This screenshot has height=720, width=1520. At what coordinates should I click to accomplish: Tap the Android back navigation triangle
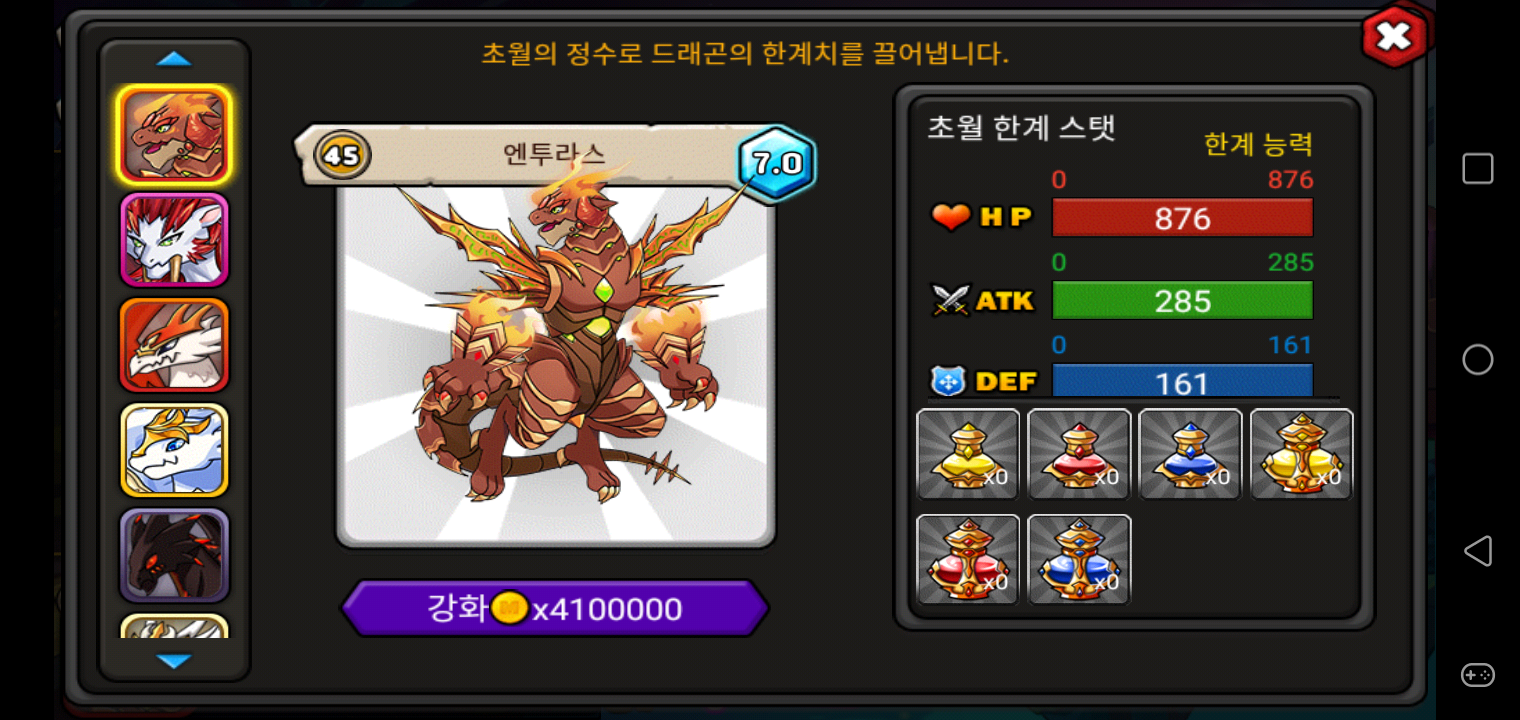1477,551
